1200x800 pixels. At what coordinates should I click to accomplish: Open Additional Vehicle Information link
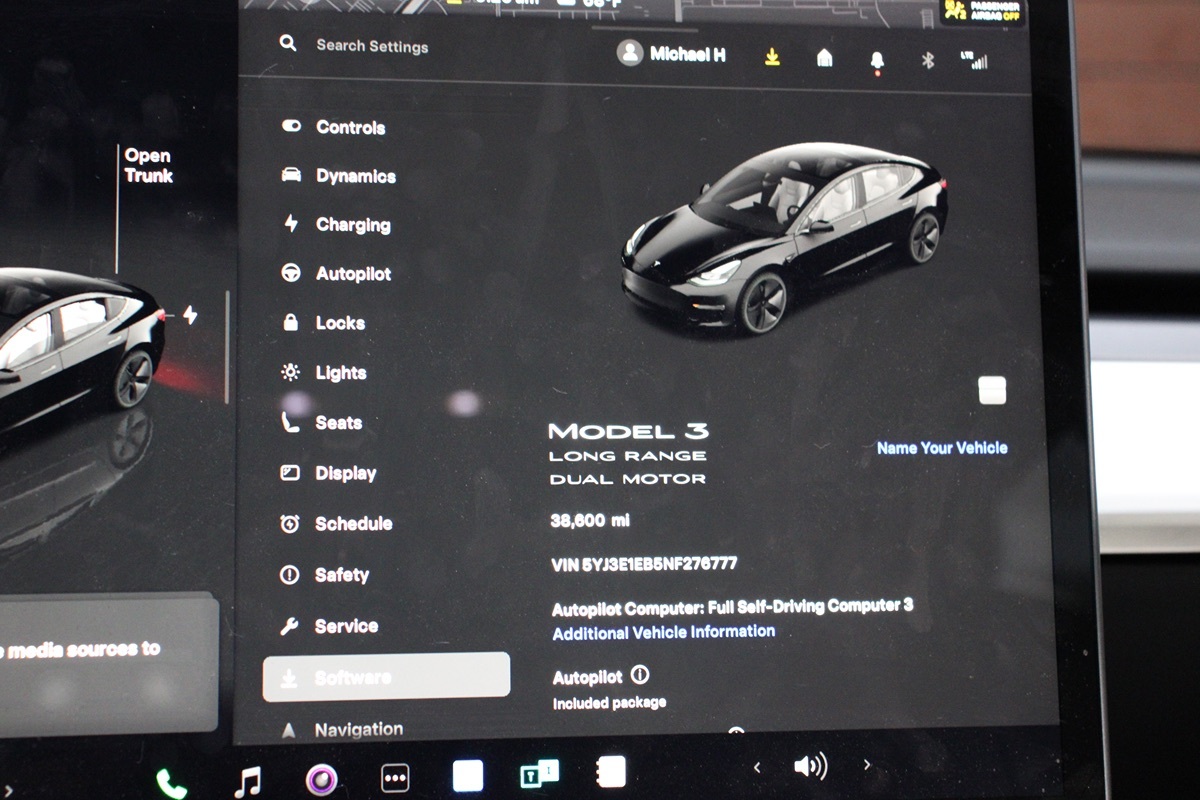(663, 632)
